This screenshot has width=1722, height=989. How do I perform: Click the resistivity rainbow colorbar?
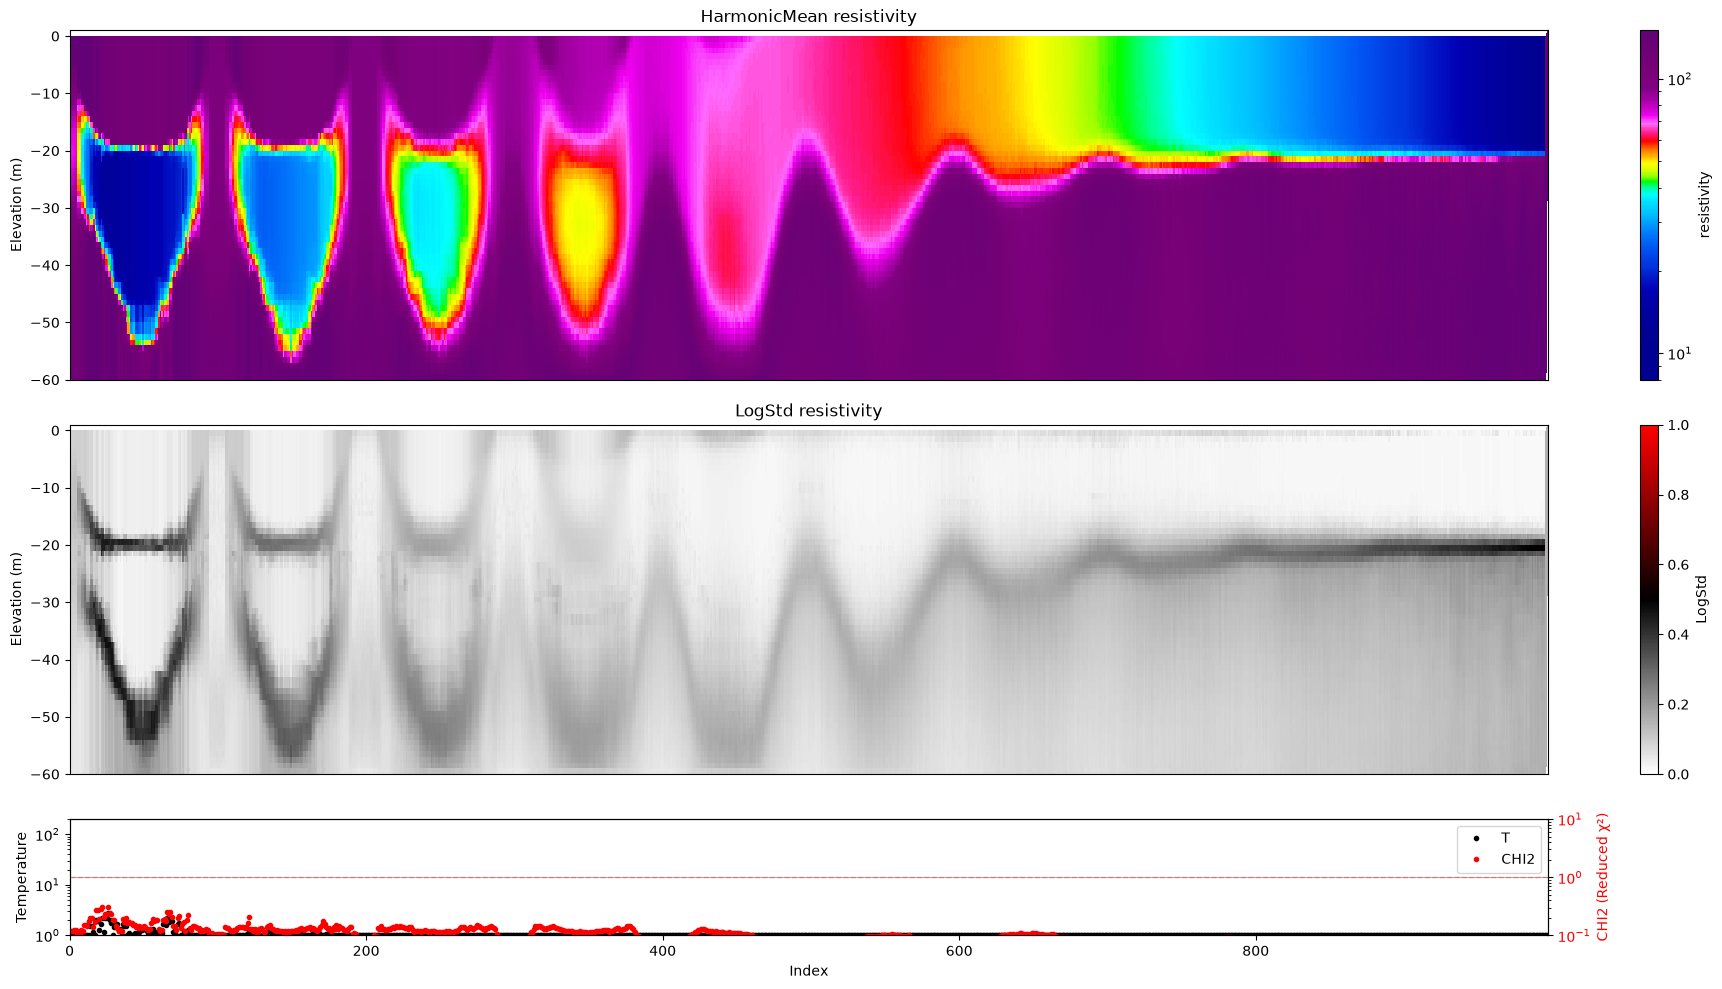coord(1649,205)
